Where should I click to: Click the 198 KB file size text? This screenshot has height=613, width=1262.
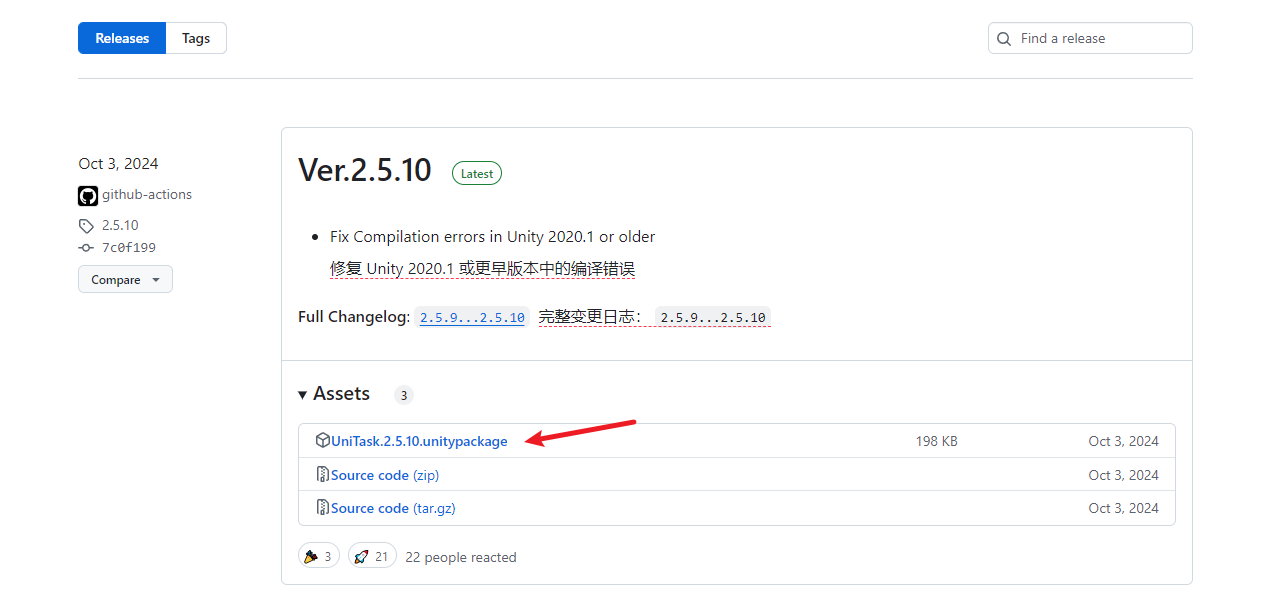pos(936,441)
